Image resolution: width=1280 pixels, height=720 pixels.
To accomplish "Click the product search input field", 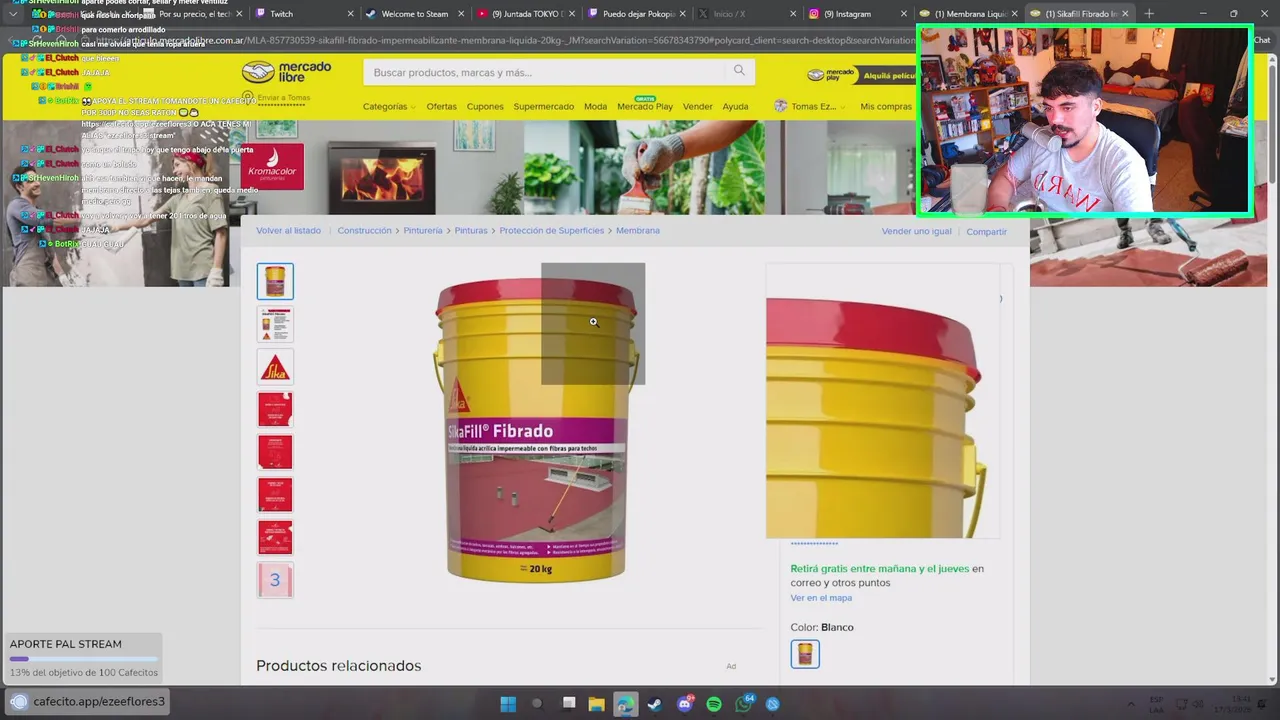I will point(546,72).
